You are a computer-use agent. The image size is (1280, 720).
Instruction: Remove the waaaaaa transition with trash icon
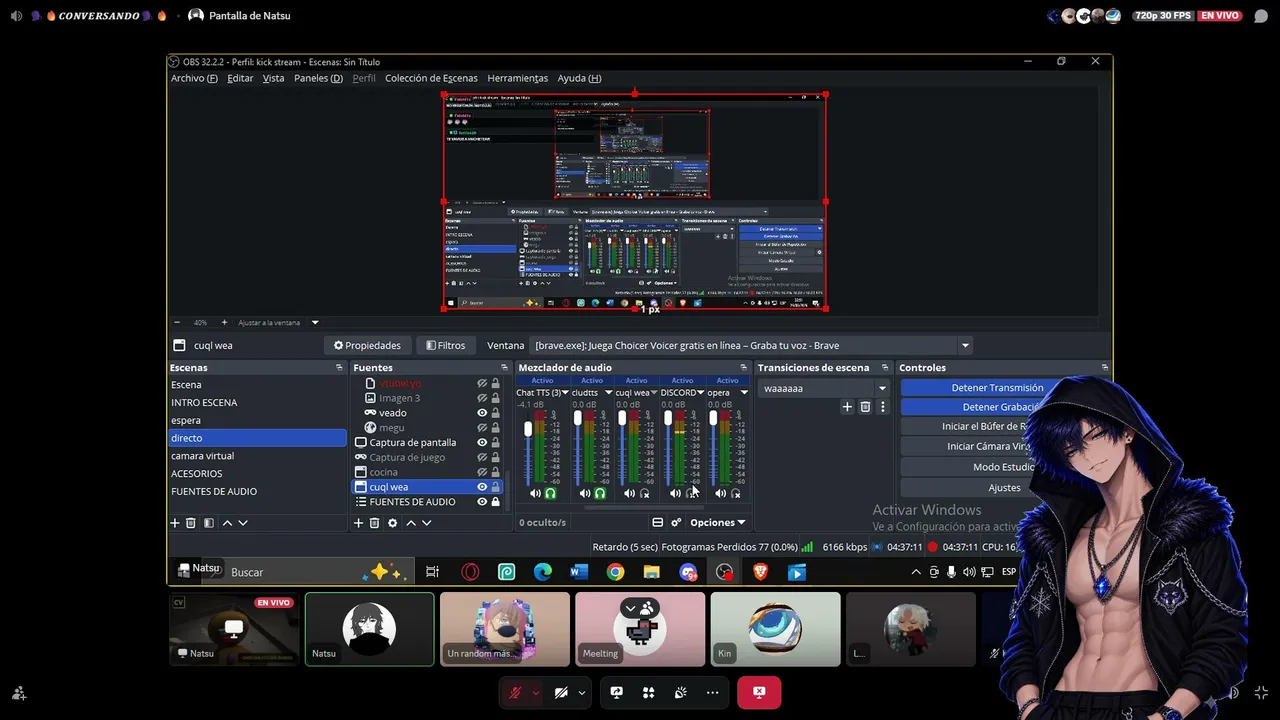pyautogui.click(x=866, y=407)
